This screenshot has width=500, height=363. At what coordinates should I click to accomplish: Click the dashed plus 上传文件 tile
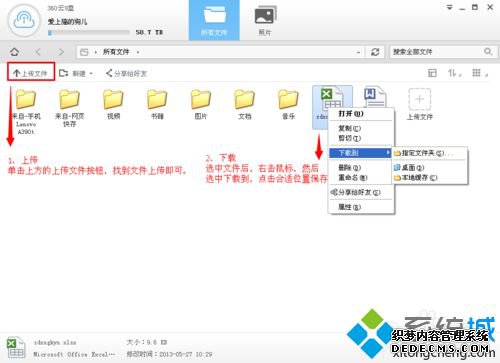[420, 104]
